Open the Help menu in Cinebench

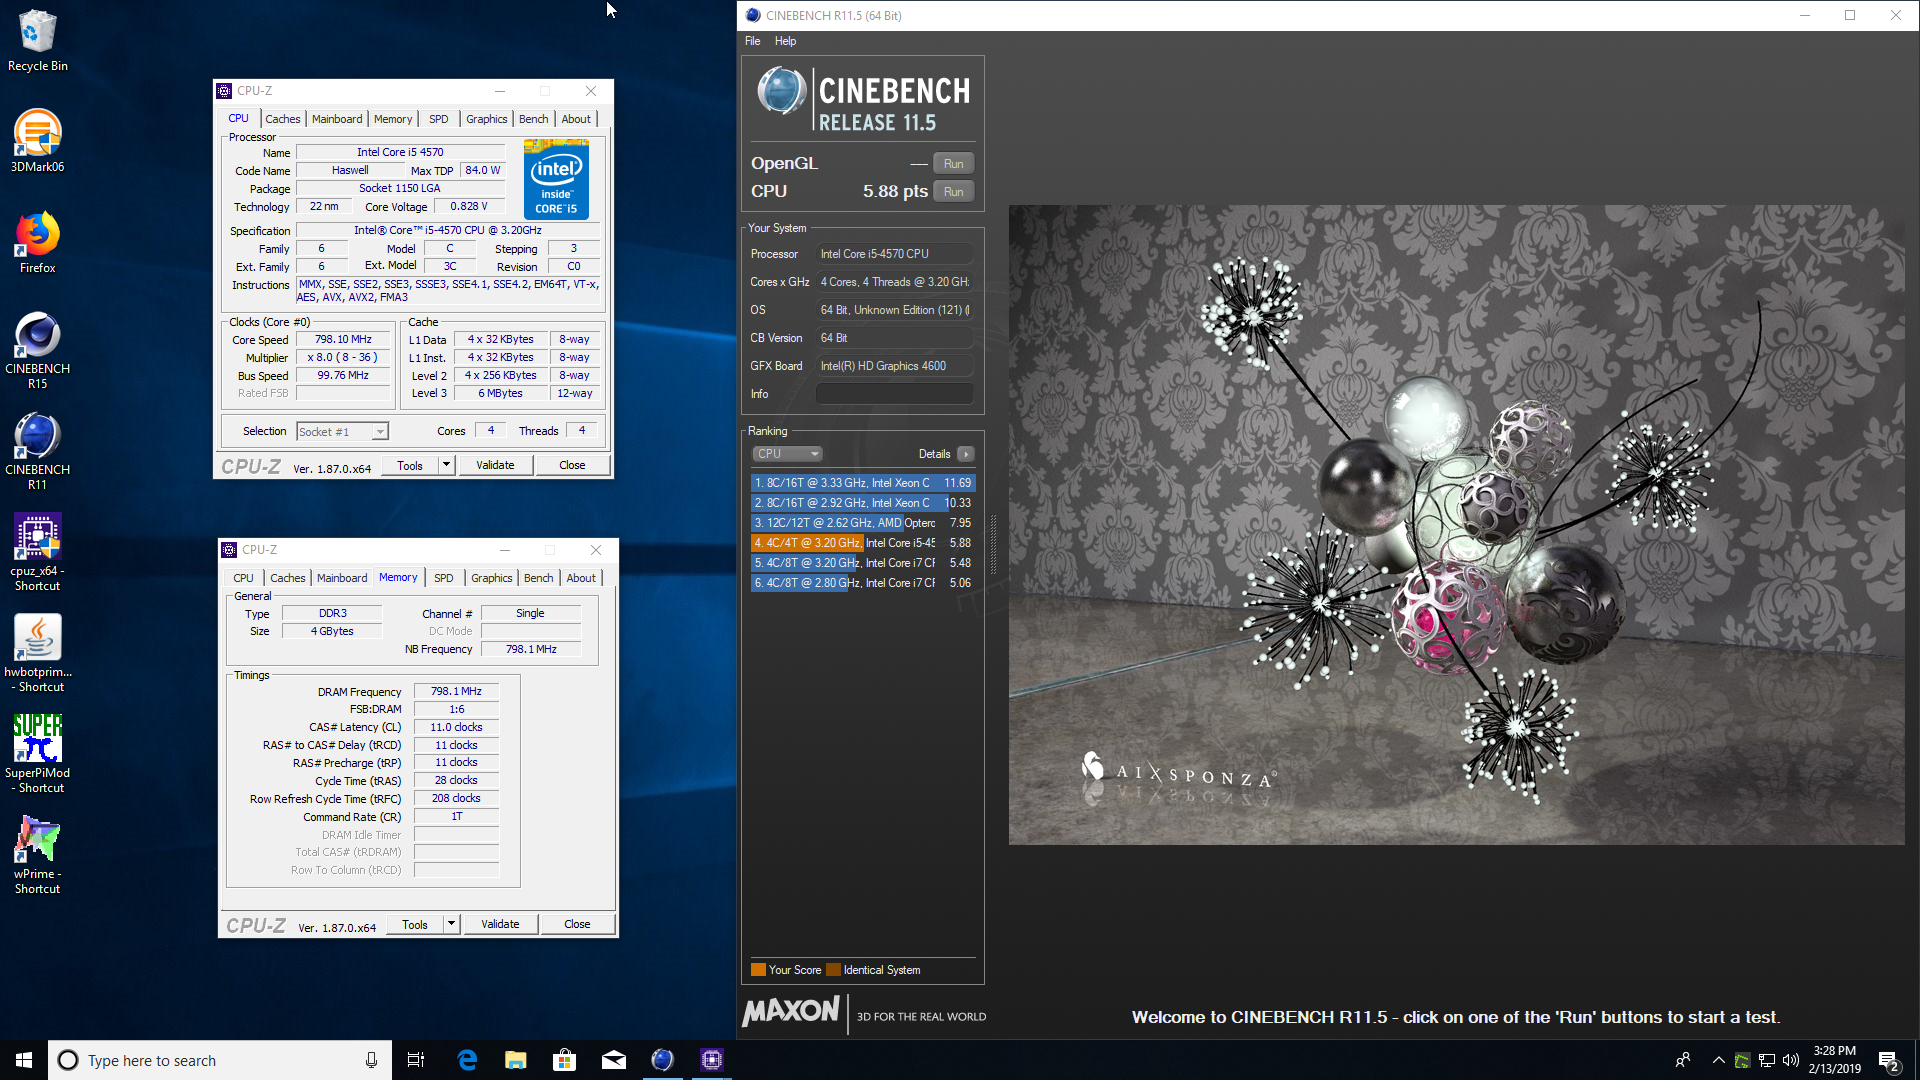[x=786, y=41]
